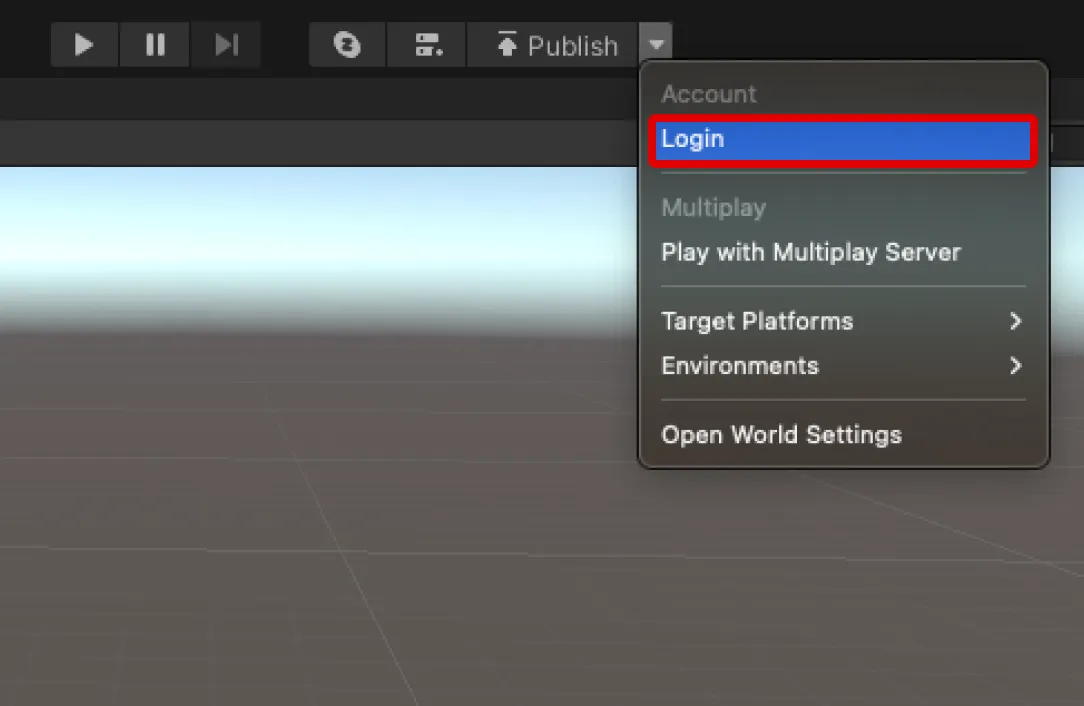Select the Pause icon between Play and Step
The height and width of the screenshot is (706, 1084).
click(154, 45)
